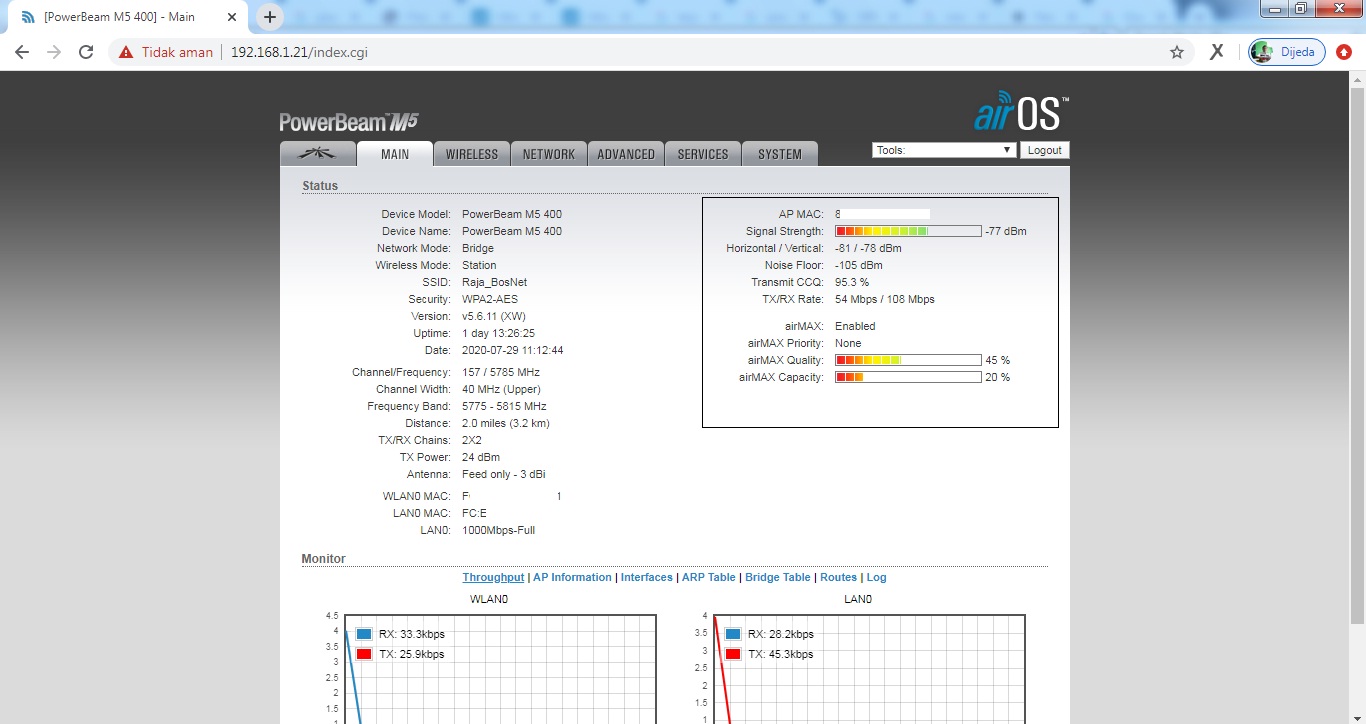Image resolution: width=1366 pixels, height=724 pixels.
Task: Click Channel/Frequency value 157 / 5785 MHz
Action: point(501,372)
